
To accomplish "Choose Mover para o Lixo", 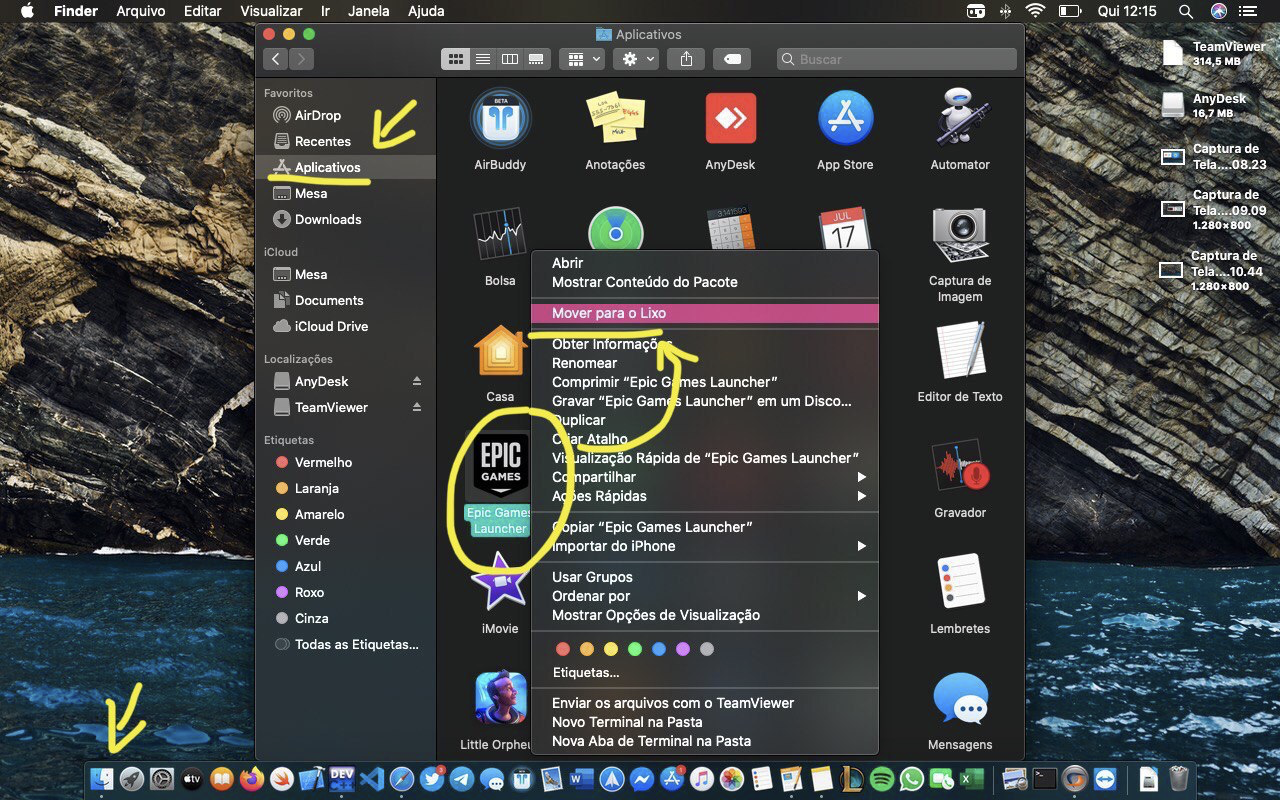I will (704, 313).
